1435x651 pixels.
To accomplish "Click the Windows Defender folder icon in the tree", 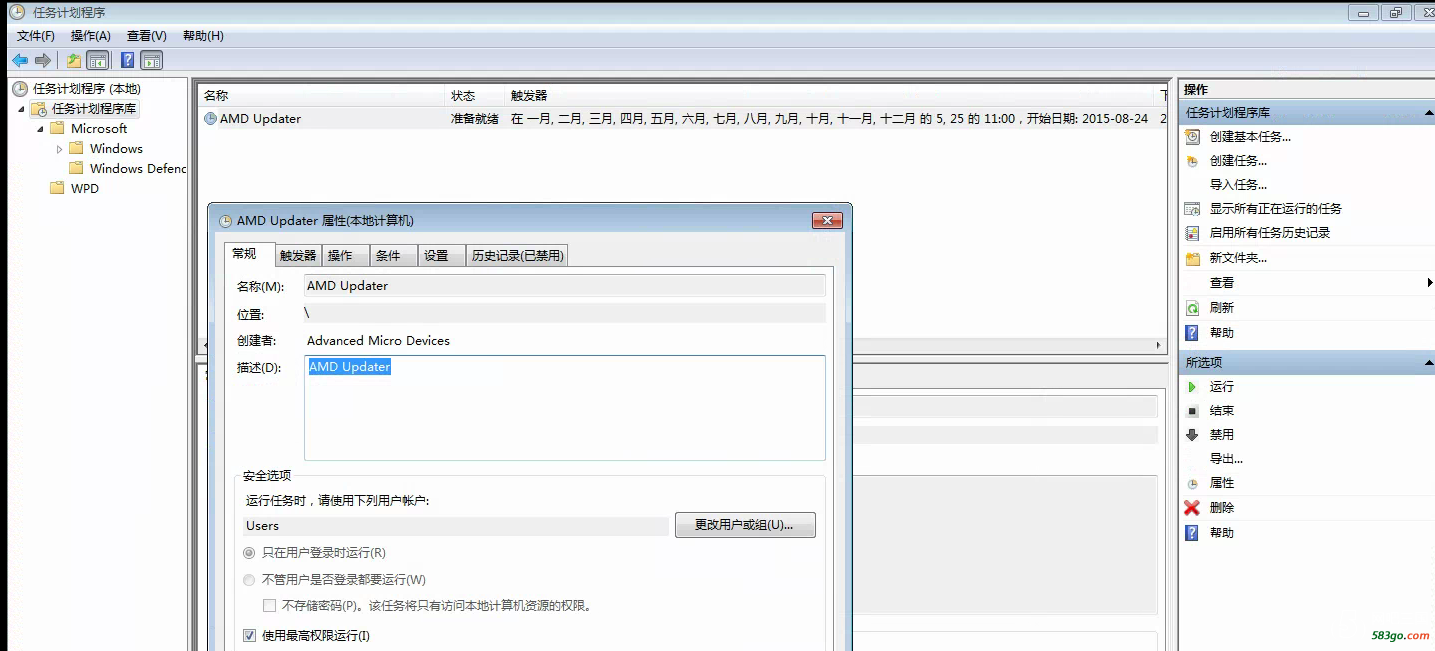I will (x=76, y=169).
